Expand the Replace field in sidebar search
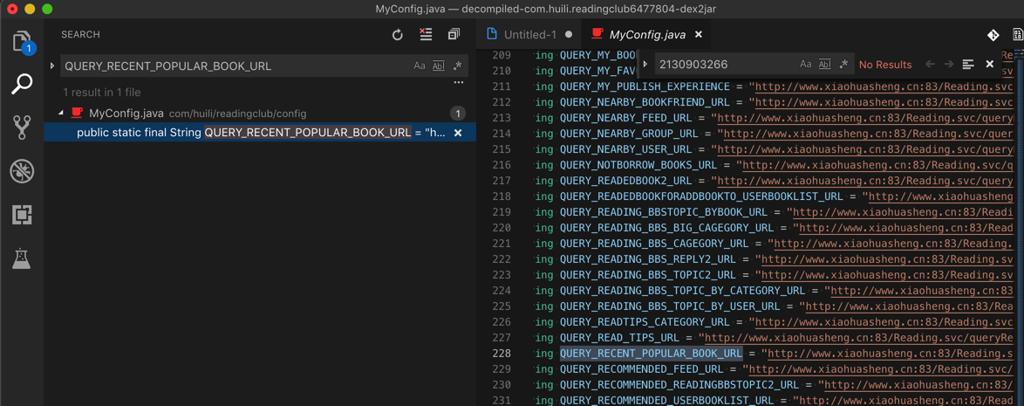The height and width of the screenshot is (406, 1024). click(x=52, y=65)
